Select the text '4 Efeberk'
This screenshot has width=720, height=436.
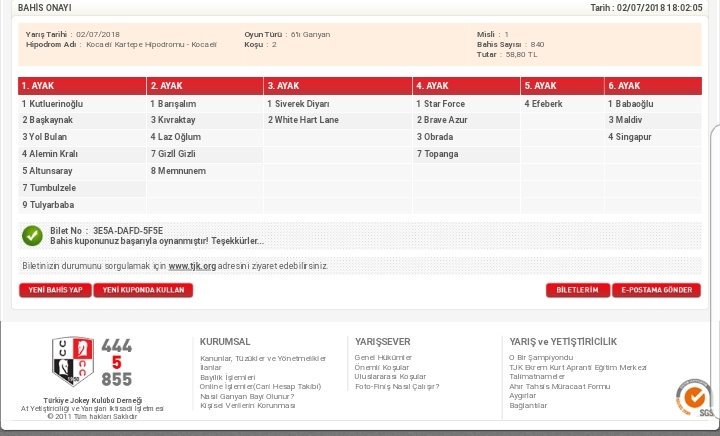point(543,104)
